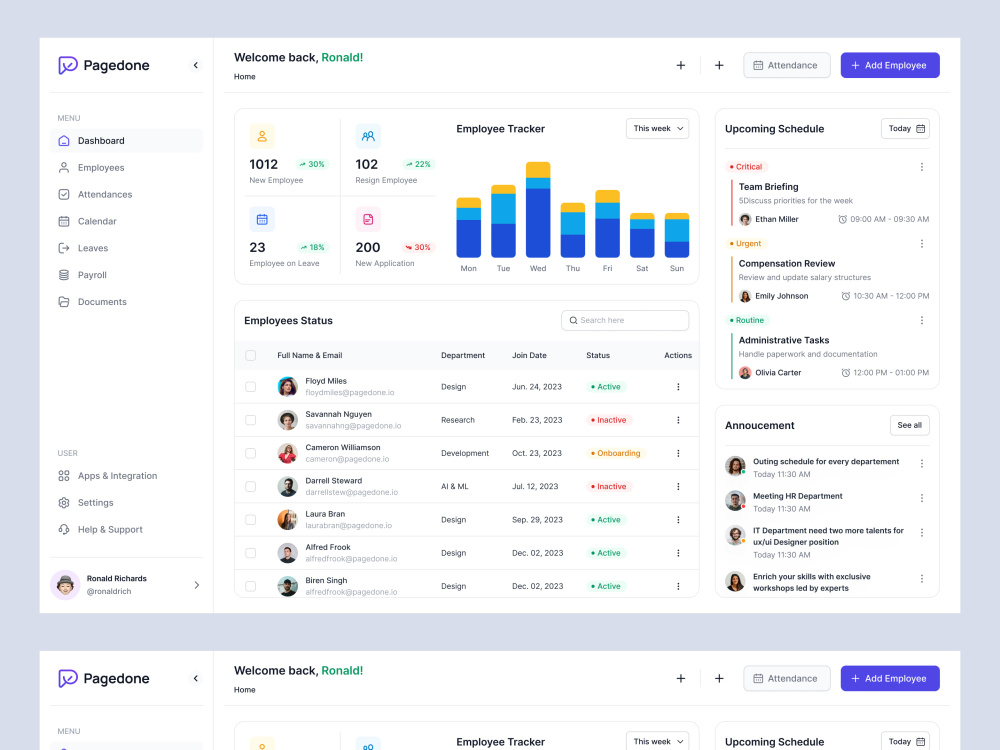Click Attendance in the lower duplicate dashboard
The width and height of the screenshot is (1000, 750).
[x=786, y=679]
